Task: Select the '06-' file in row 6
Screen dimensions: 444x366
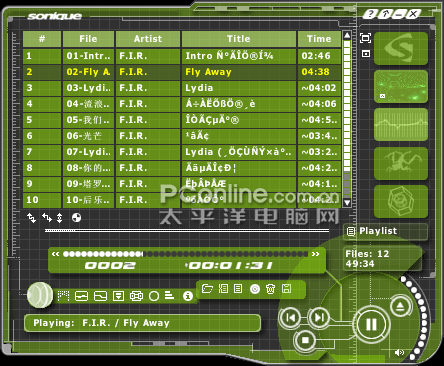Action: (88, 136)
